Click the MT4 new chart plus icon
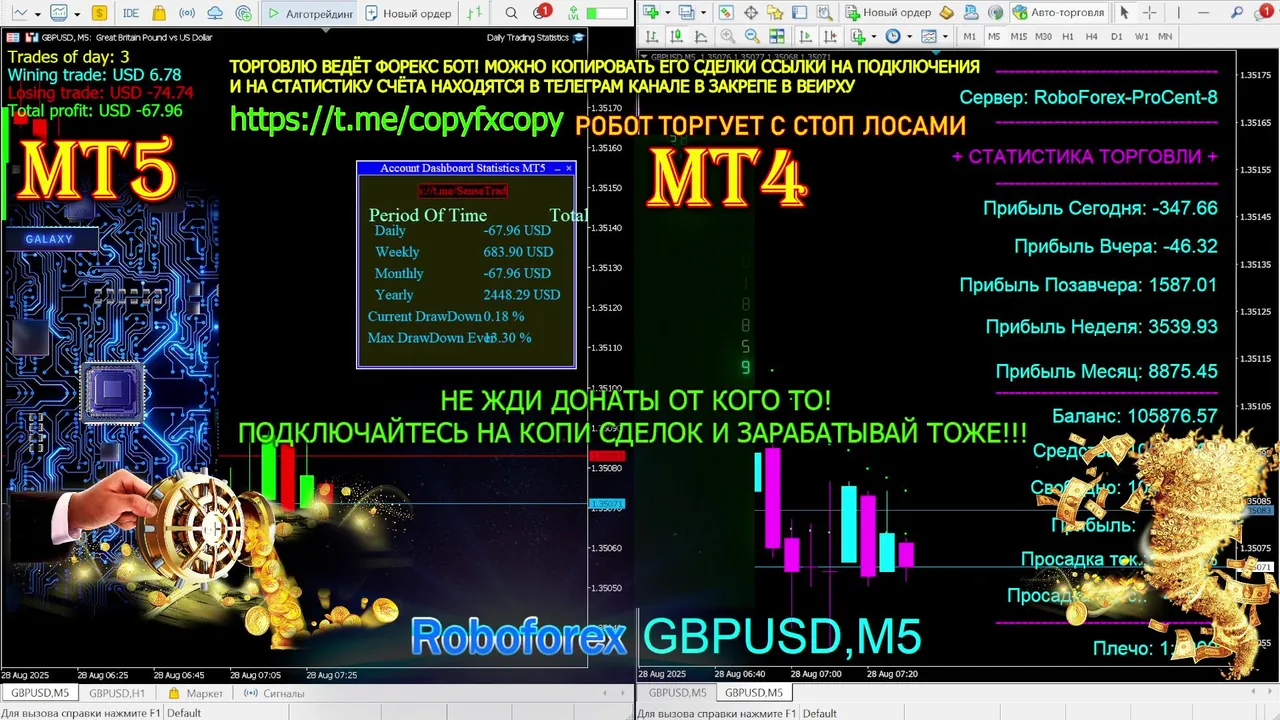 [x=649, y=12]
